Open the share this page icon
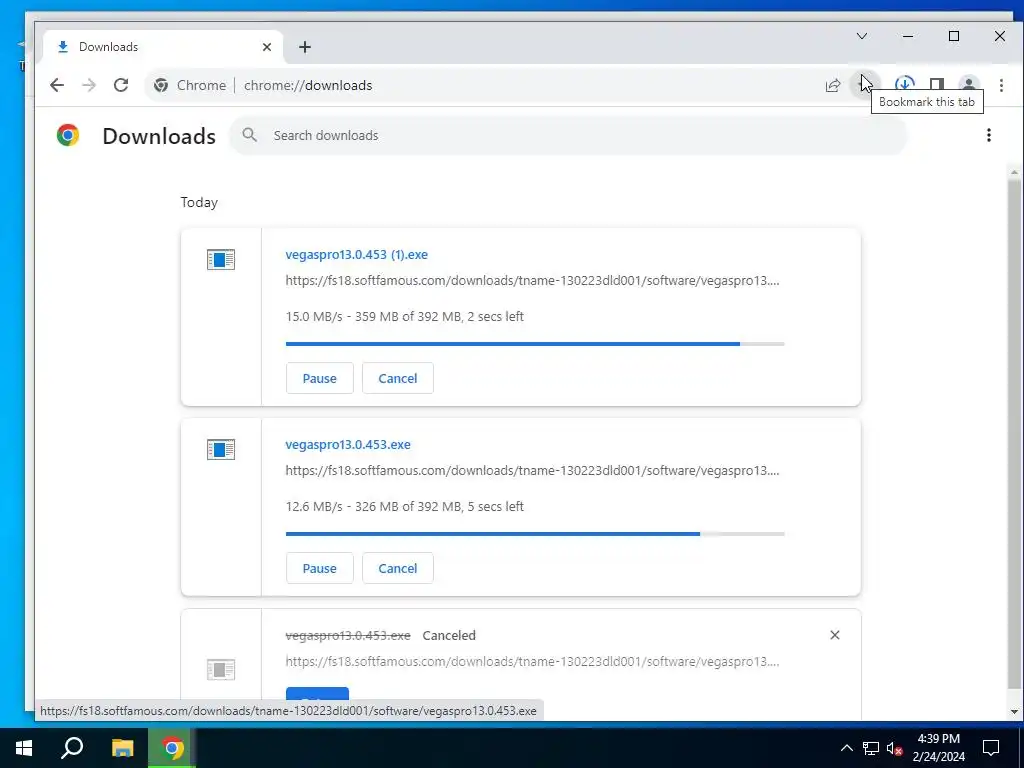1024x768 pixels. point(833,86)
